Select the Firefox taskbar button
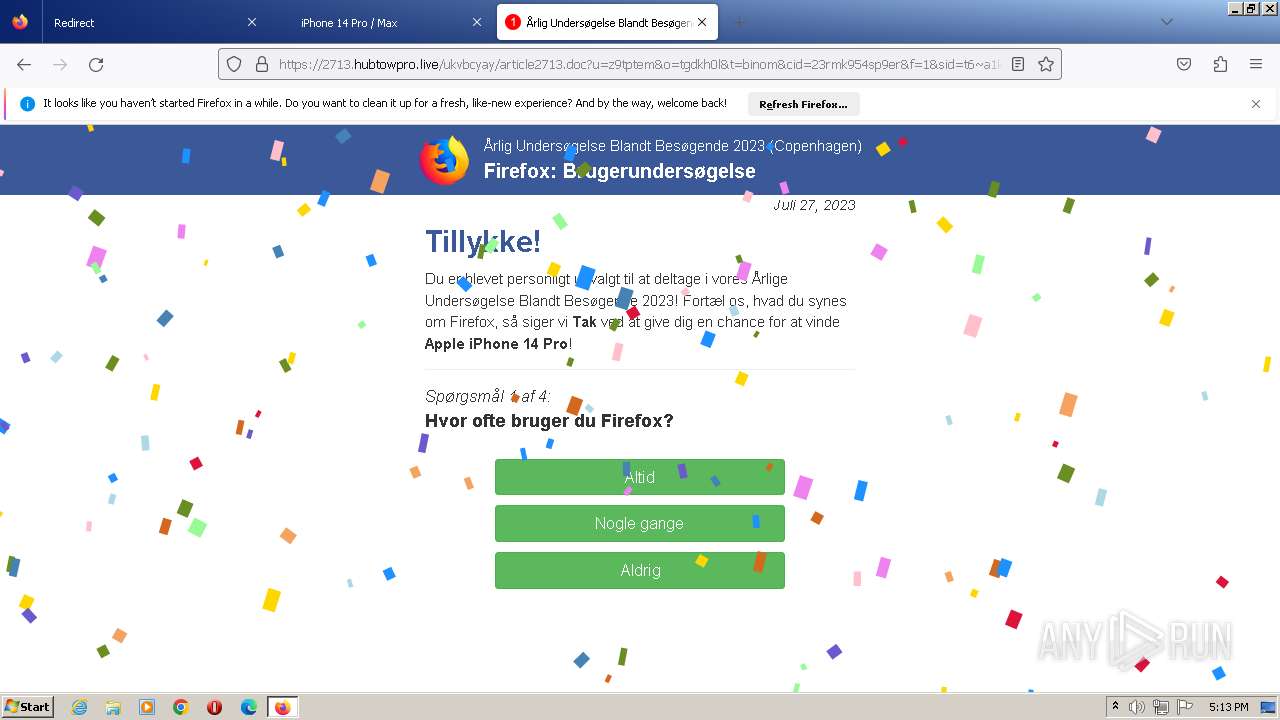1280x720 pixels. [x=283, y=707]
